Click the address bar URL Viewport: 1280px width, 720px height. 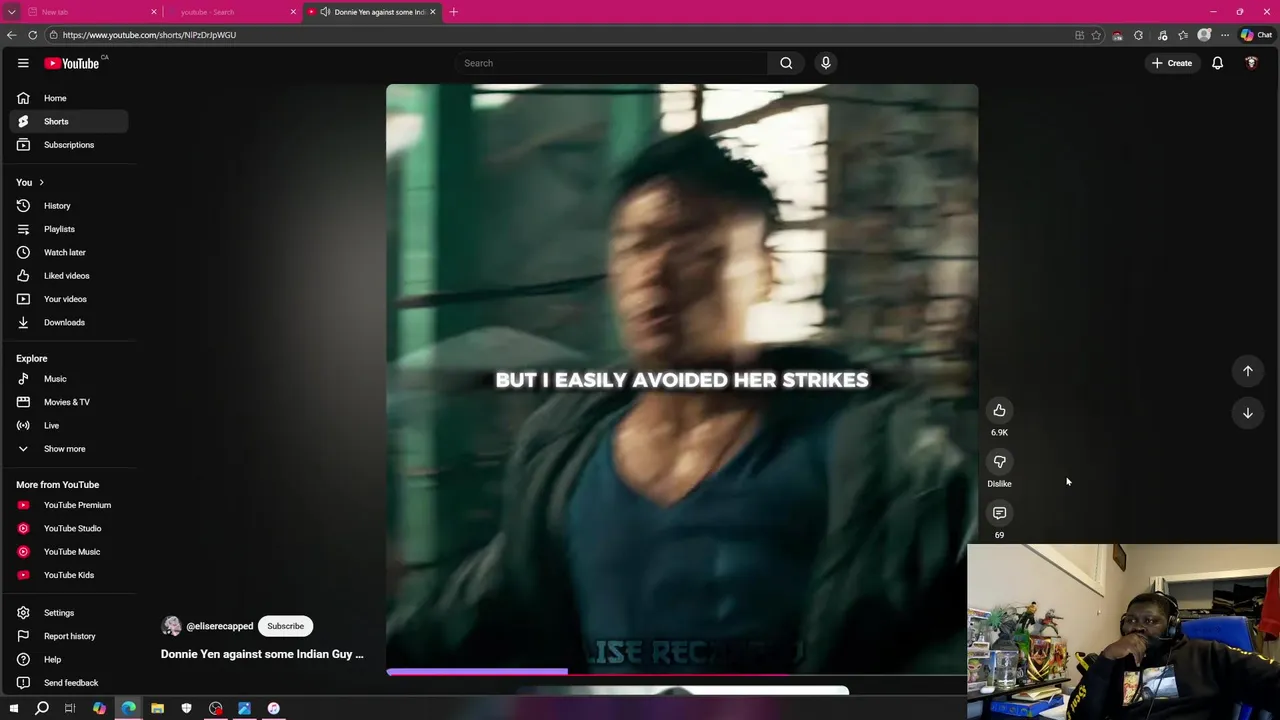pyautogui.click(x=149, y=35)
